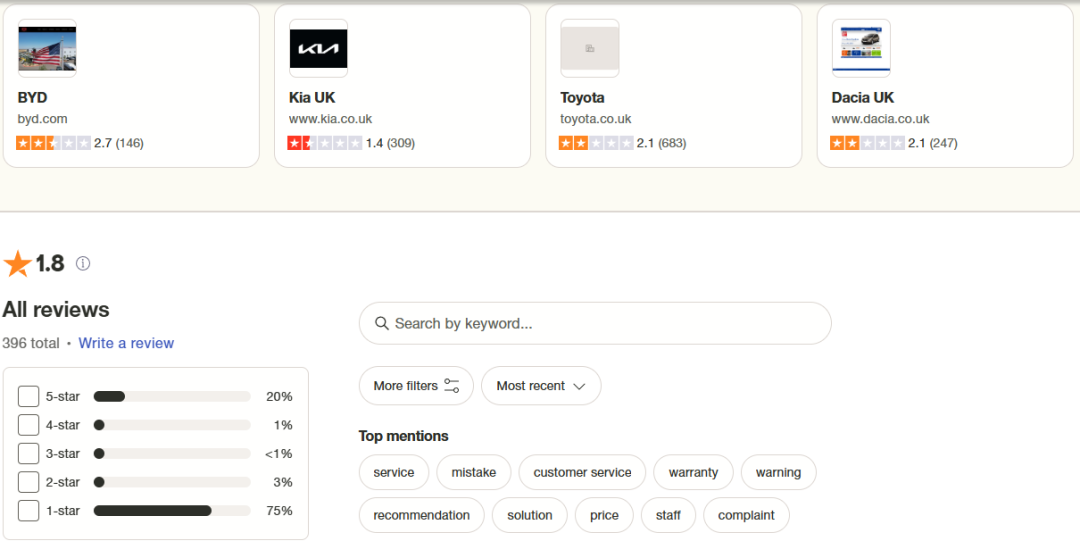This screenshot has width=1080, height=541.
Task: Click the orange star rating icon
Action: point(17,263)
